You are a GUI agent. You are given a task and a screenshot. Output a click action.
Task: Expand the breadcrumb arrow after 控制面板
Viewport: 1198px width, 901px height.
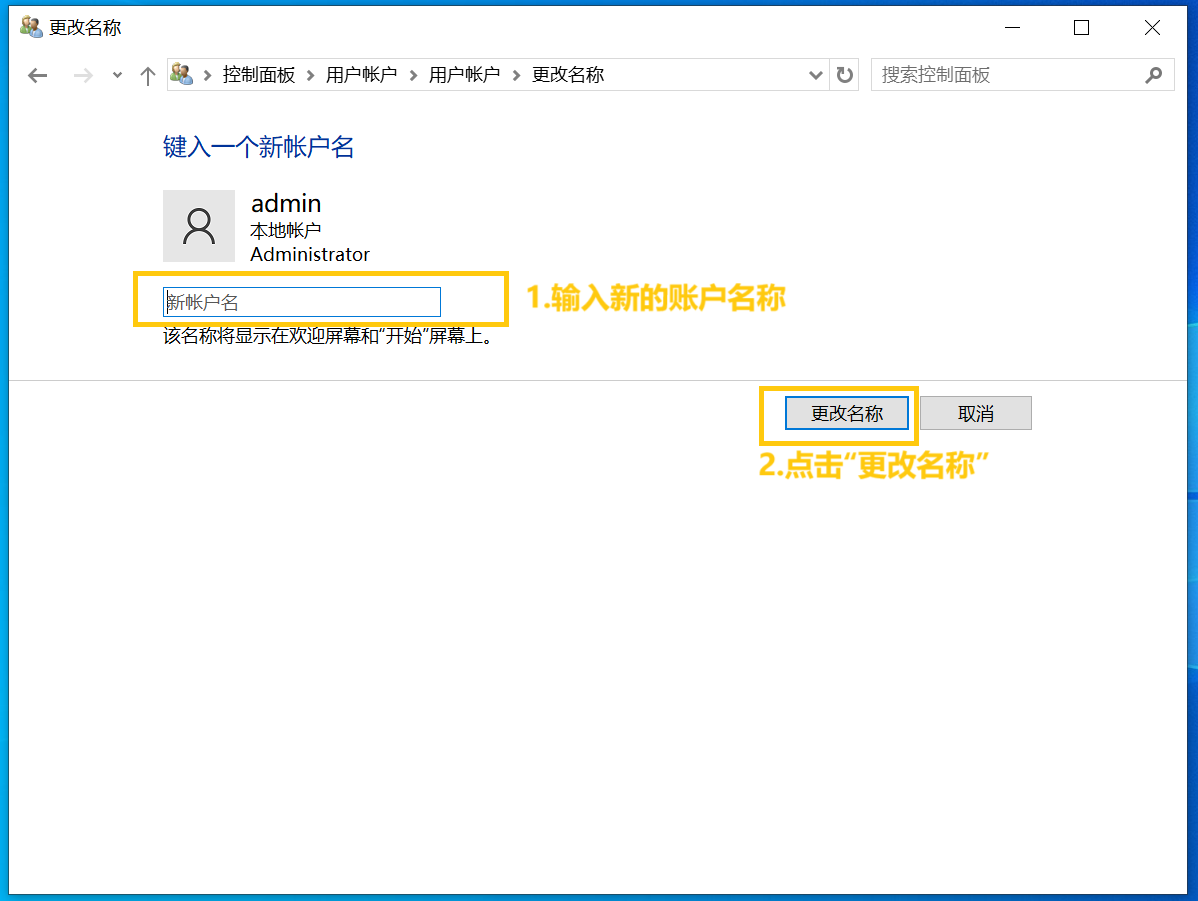(308, 74)
